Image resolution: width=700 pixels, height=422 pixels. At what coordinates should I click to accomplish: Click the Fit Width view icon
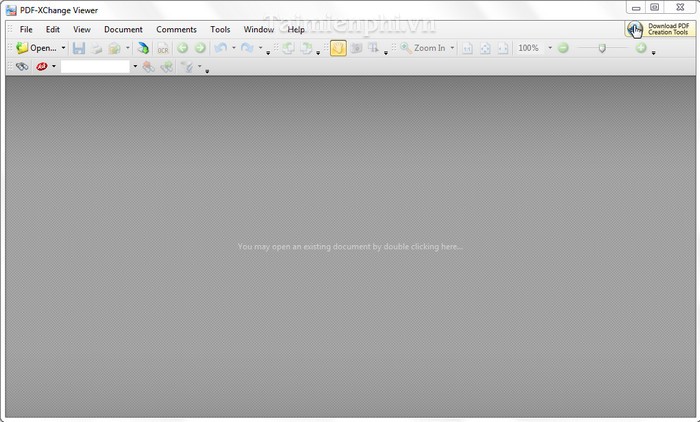click(503, 48)
